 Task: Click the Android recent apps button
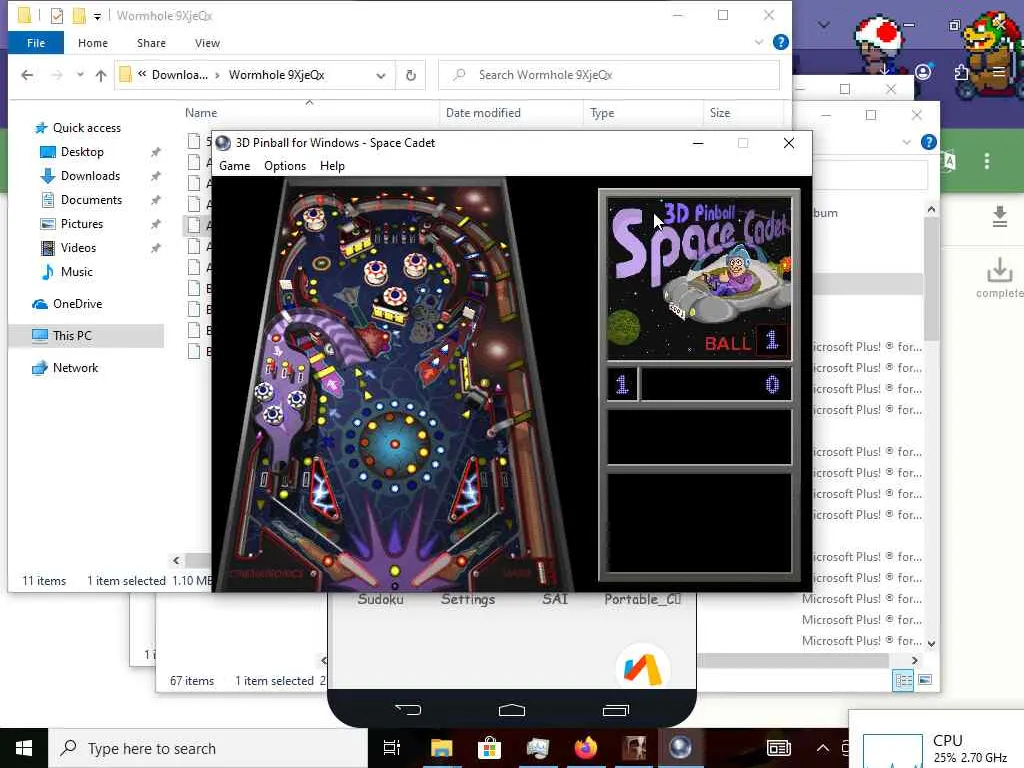615,710
